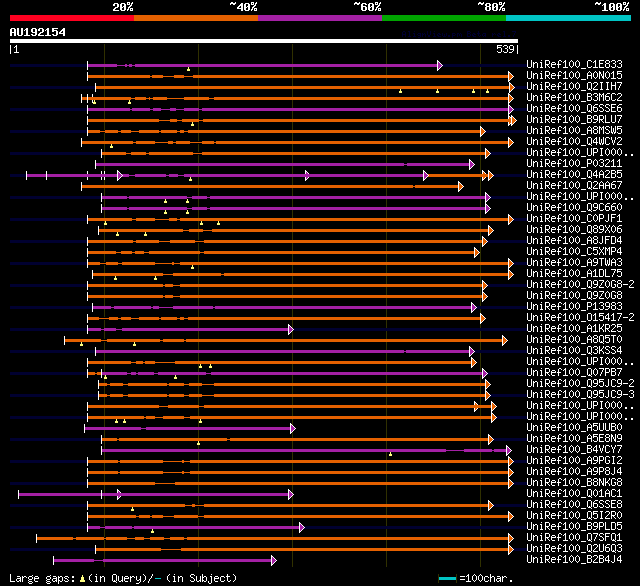The image size is (640, 586).
Task: Click the purple alignment bar of UniRef100_B2B4J4
Action: (164, 561)
